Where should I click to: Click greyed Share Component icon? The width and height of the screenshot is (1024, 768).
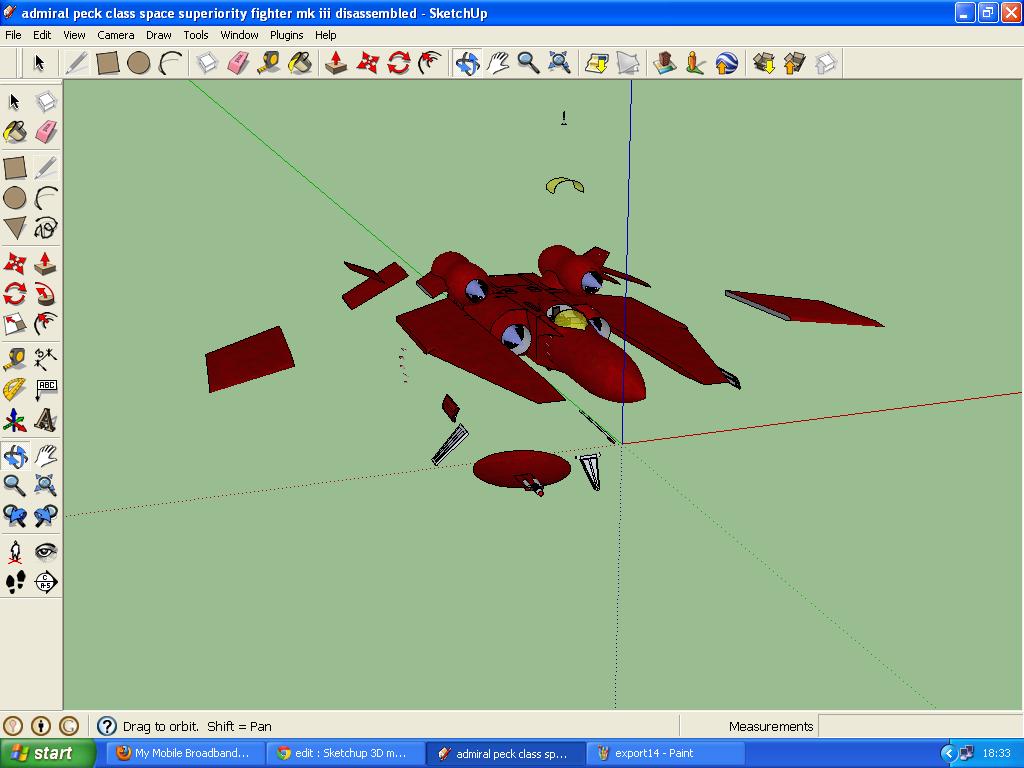click(826, 63)
